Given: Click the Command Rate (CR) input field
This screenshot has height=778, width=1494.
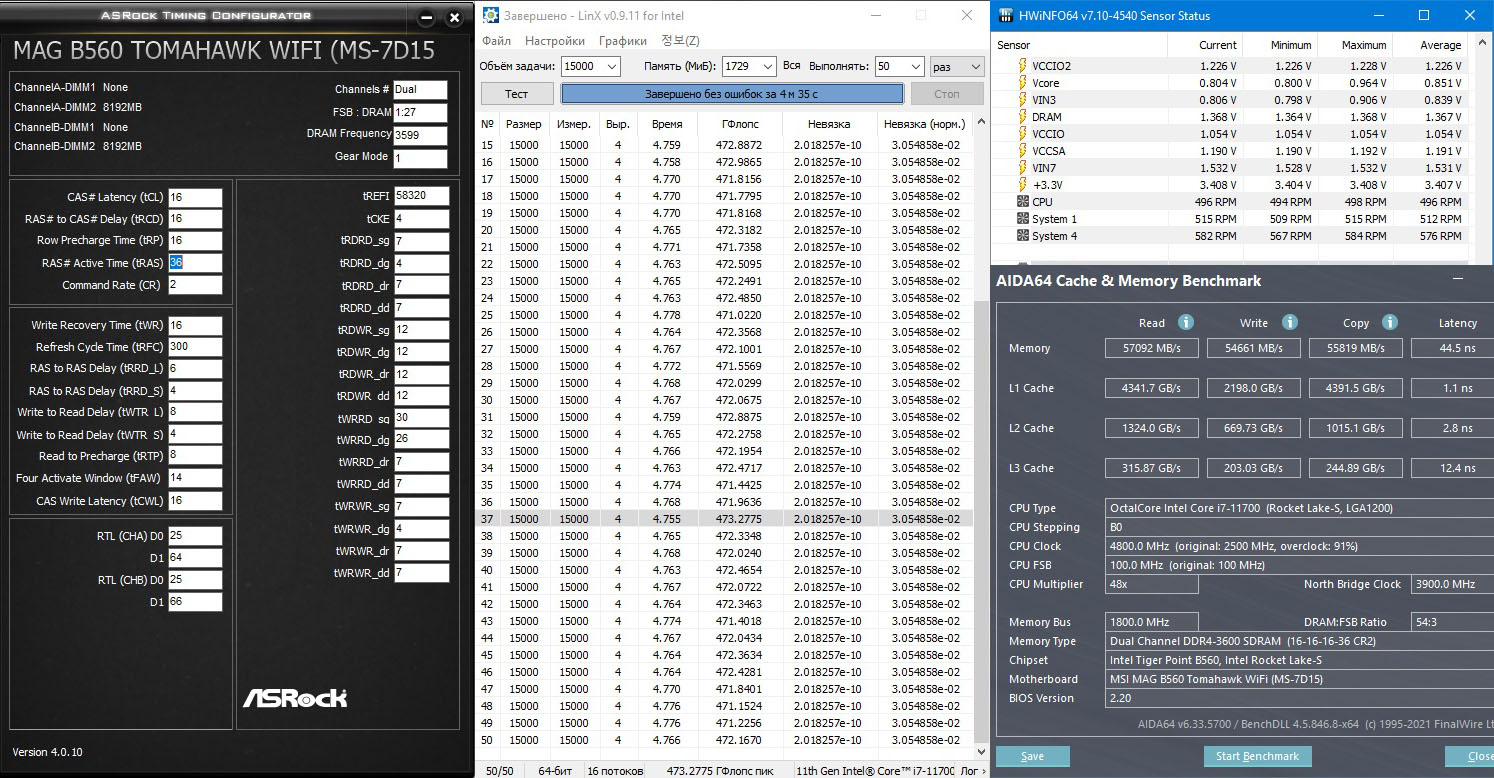Looking at the screenshot, I should tap(195, 285).
